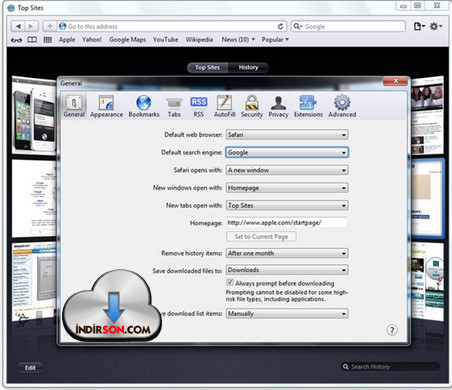Click the reload page icon
The height and width of the screenshot is (390, 452).
point(281,26)
